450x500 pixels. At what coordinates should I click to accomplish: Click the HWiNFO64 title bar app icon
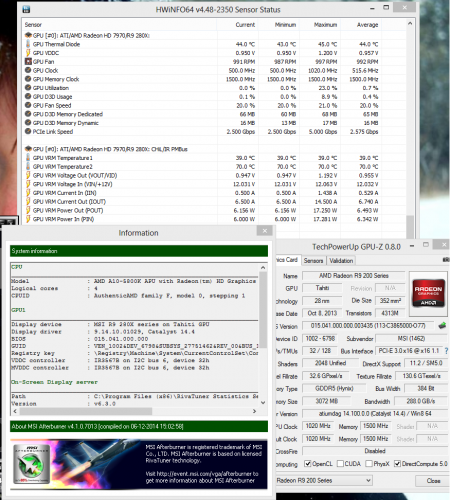coord(26,9)
